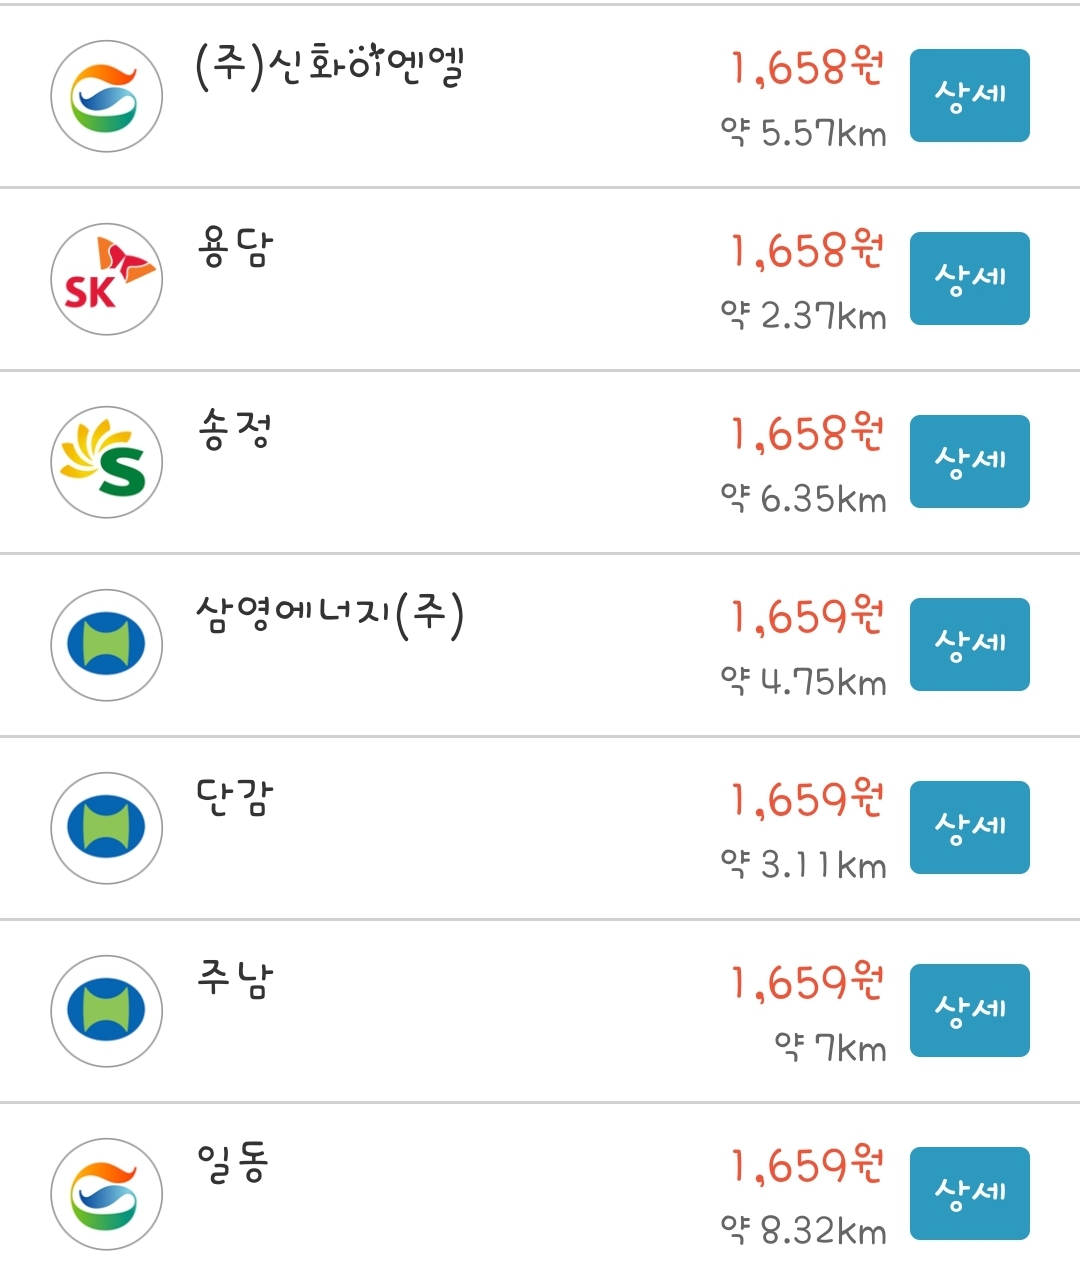Screen dimensions: 1080x1278
Task: Tap the Hyundai Oilbank logo for 주남
Action: coord(106,1011)
